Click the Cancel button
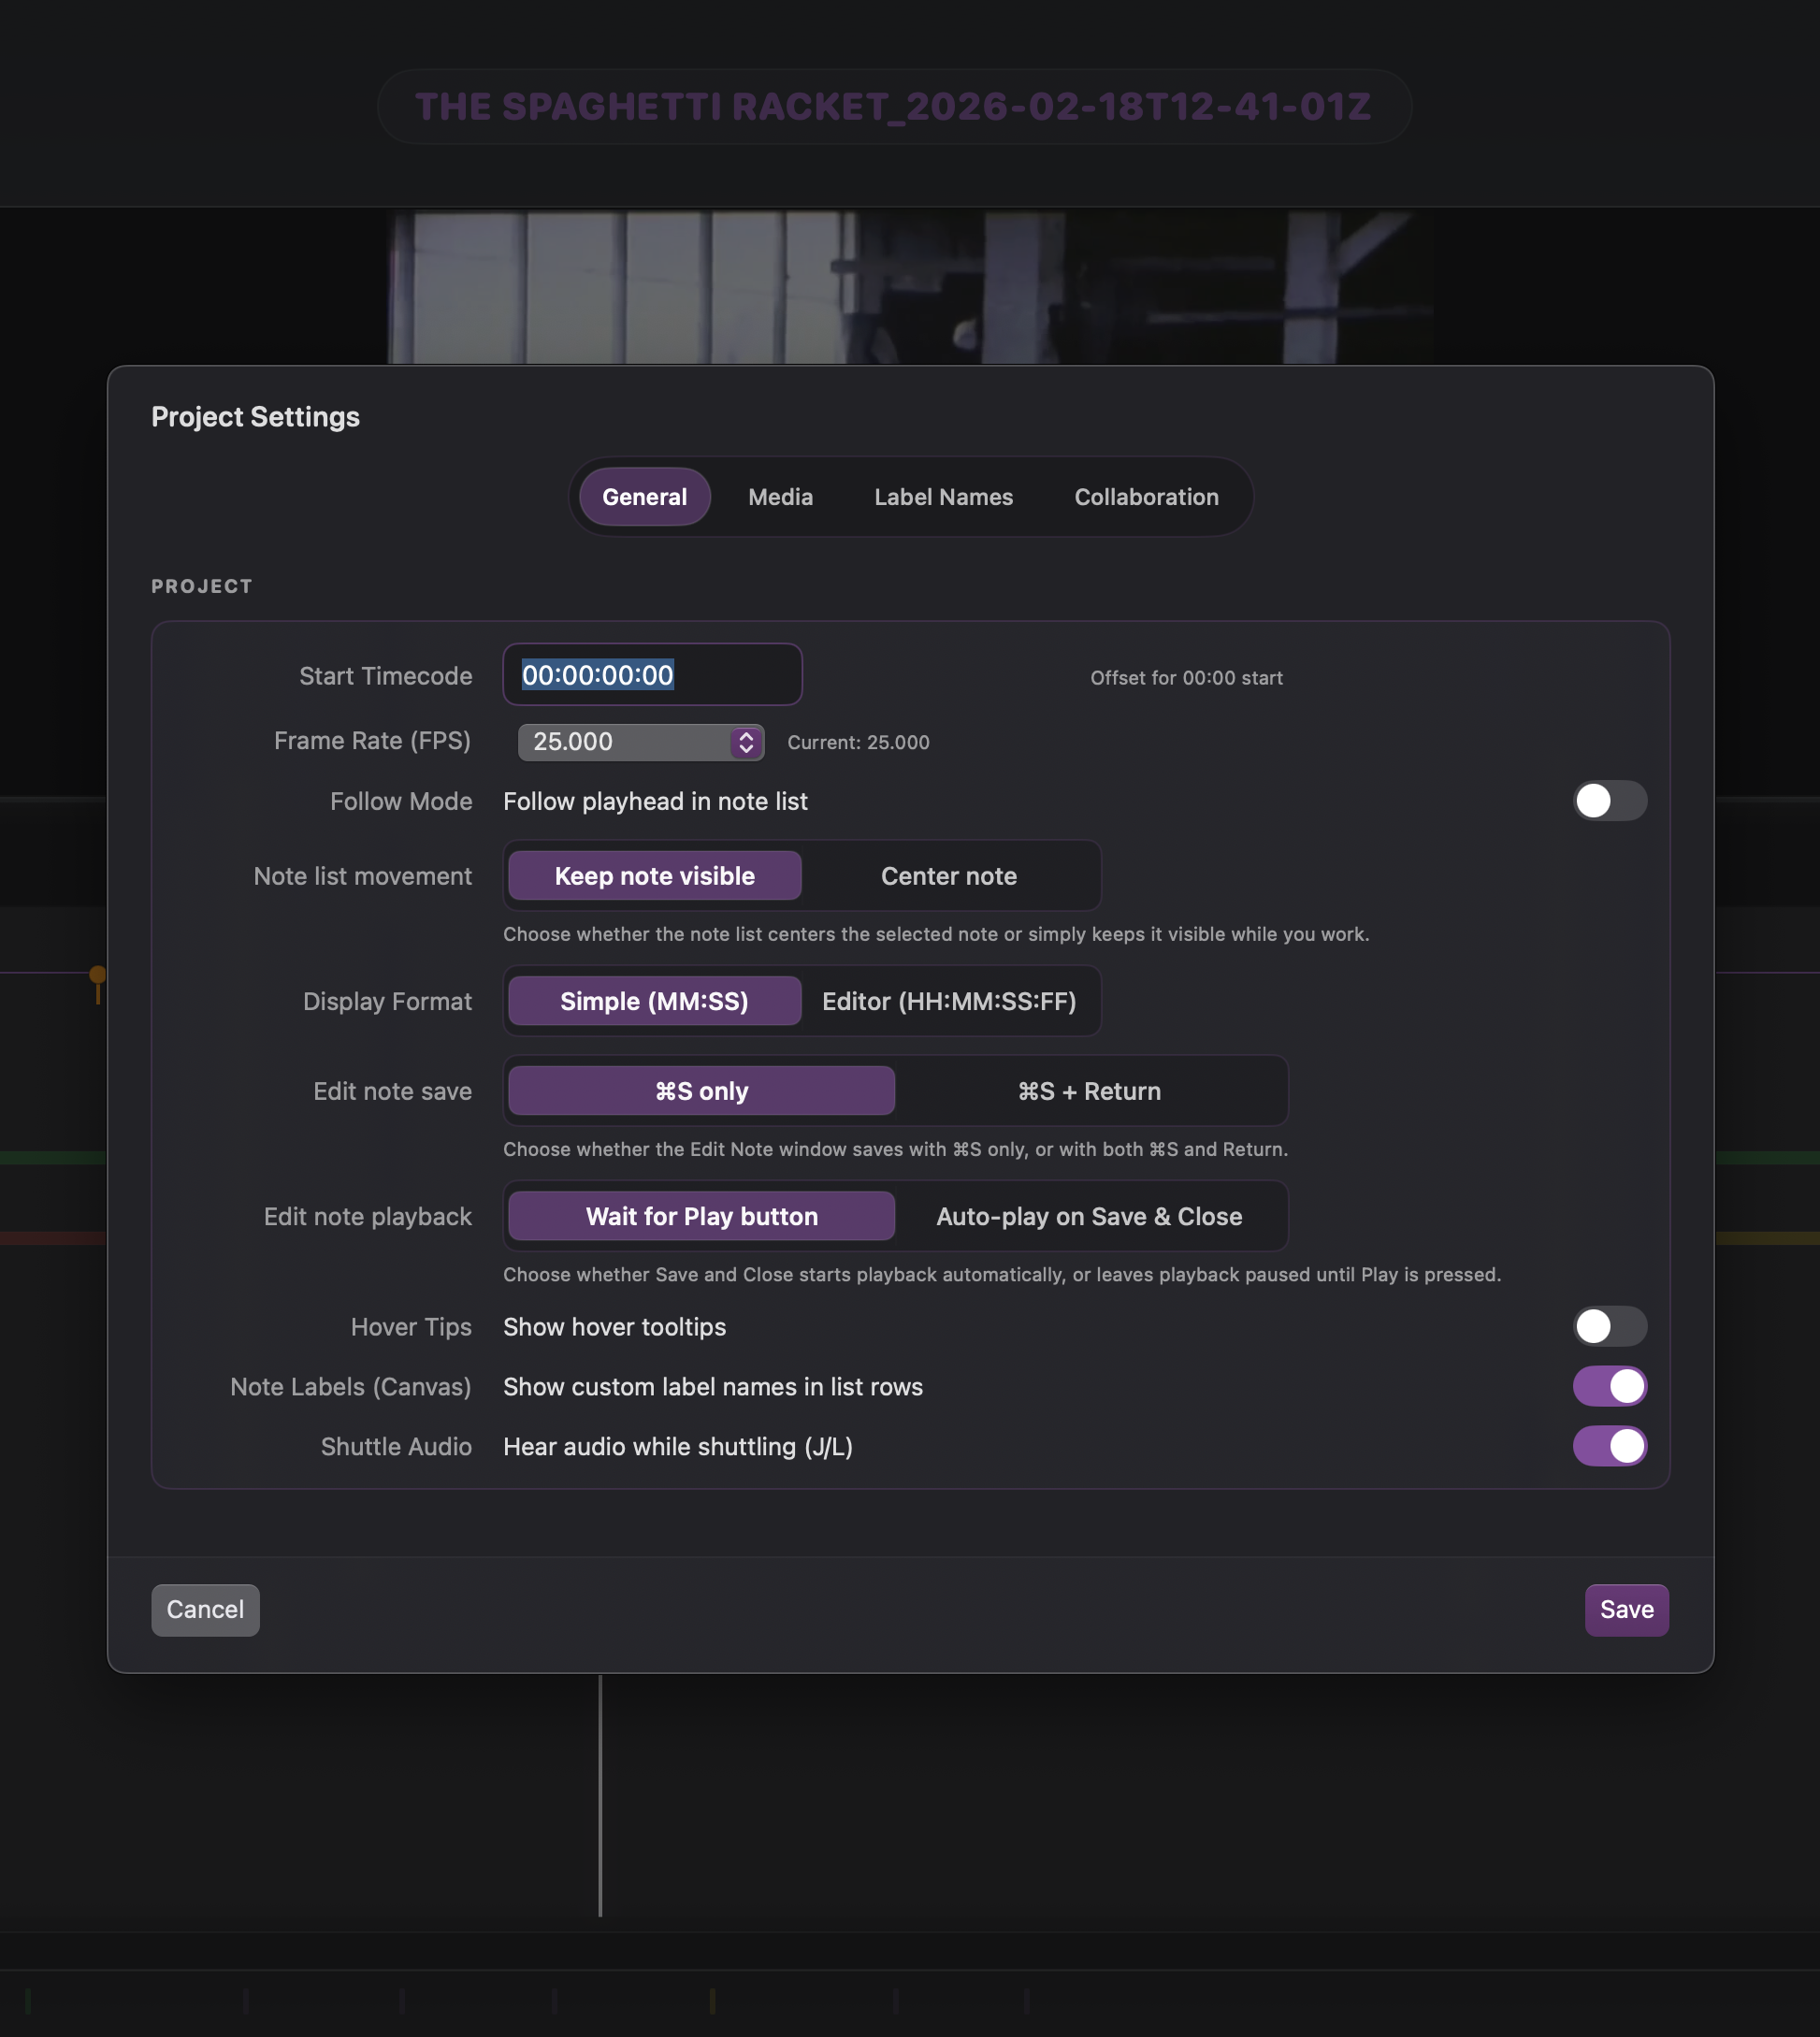This screenshot has height=2037, width=1820. tap(205, 1610)
